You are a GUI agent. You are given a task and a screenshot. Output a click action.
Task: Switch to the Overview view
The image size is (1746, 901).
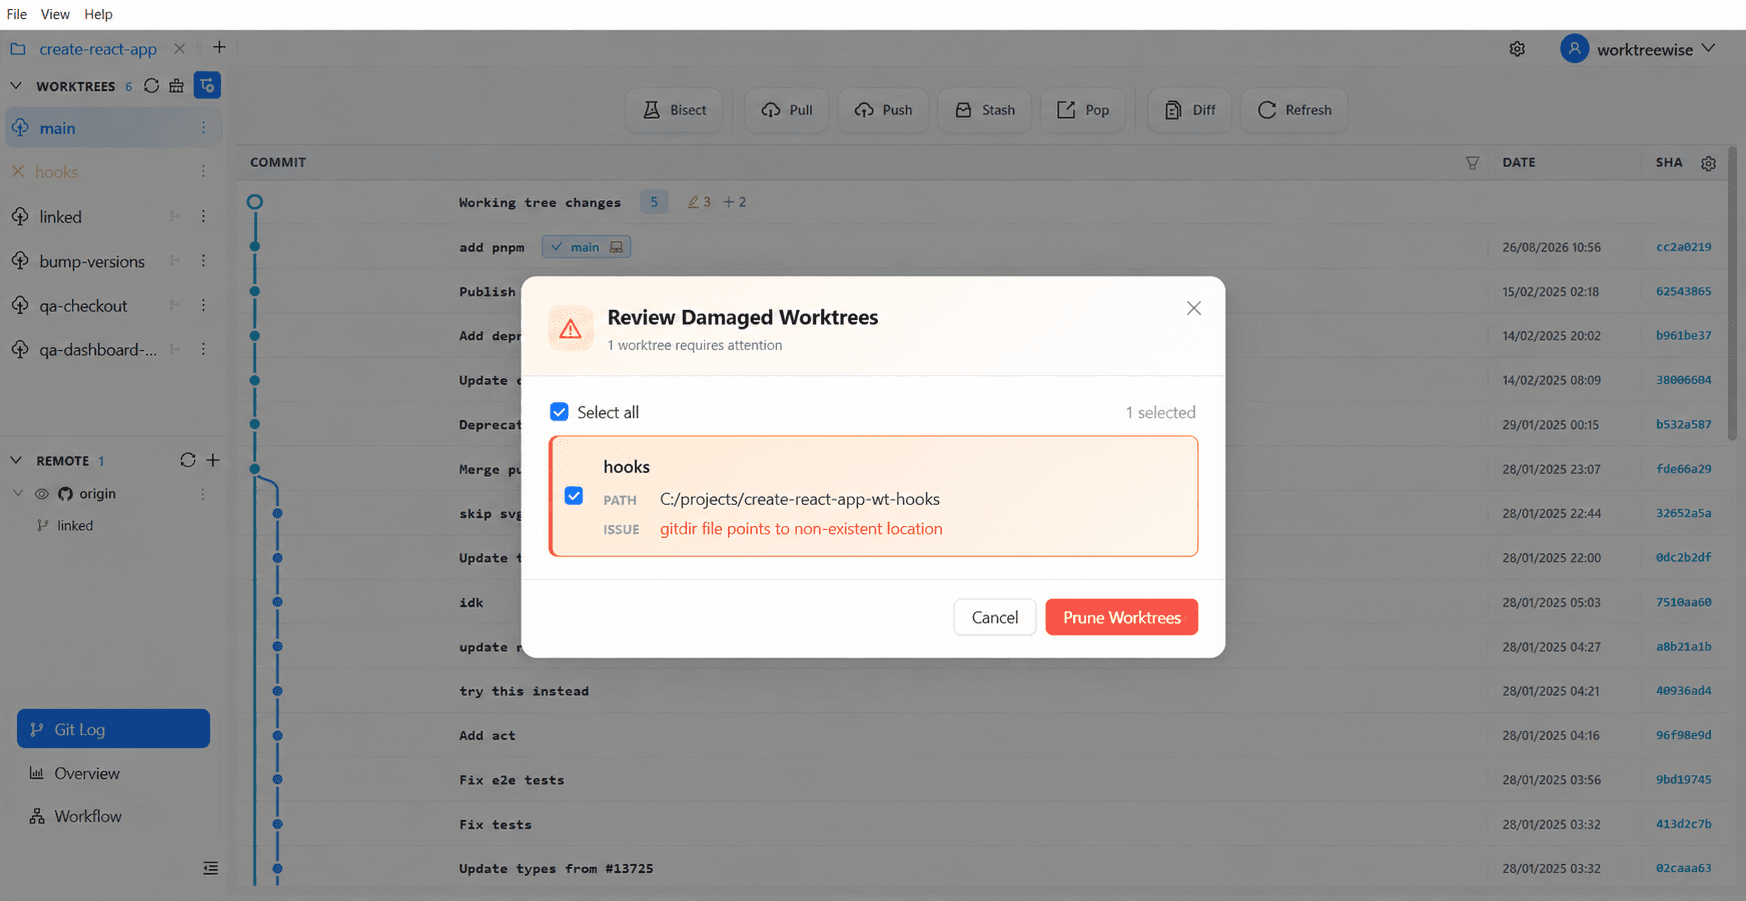click(x=87, y=773)
